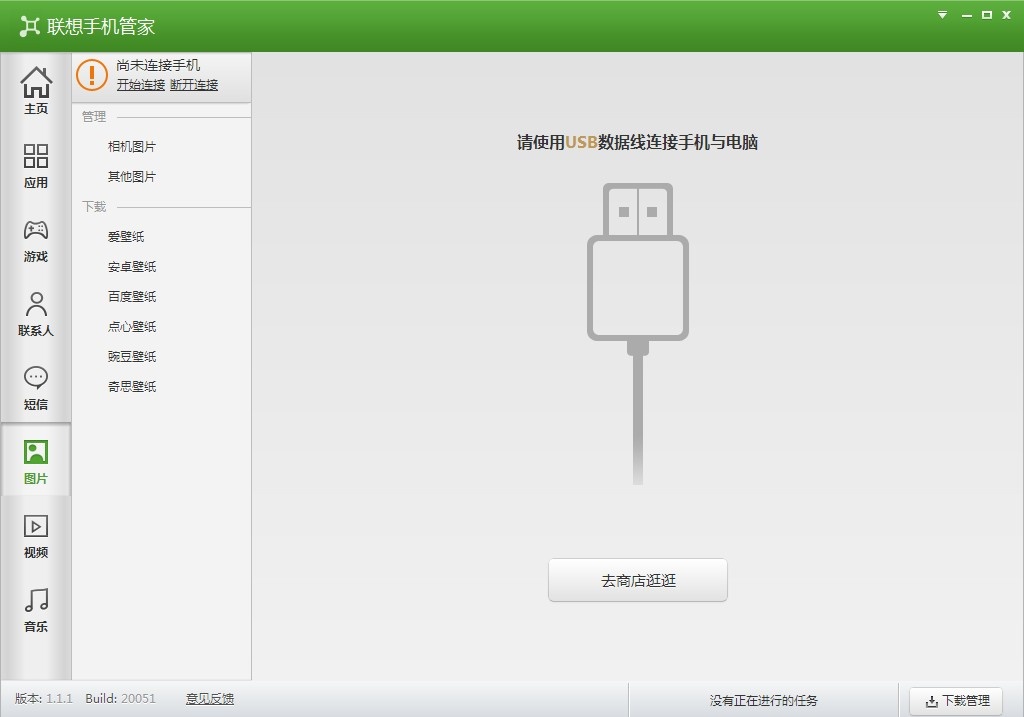
Task: Open the 短信 messages section
Action: tap(36, 387)
